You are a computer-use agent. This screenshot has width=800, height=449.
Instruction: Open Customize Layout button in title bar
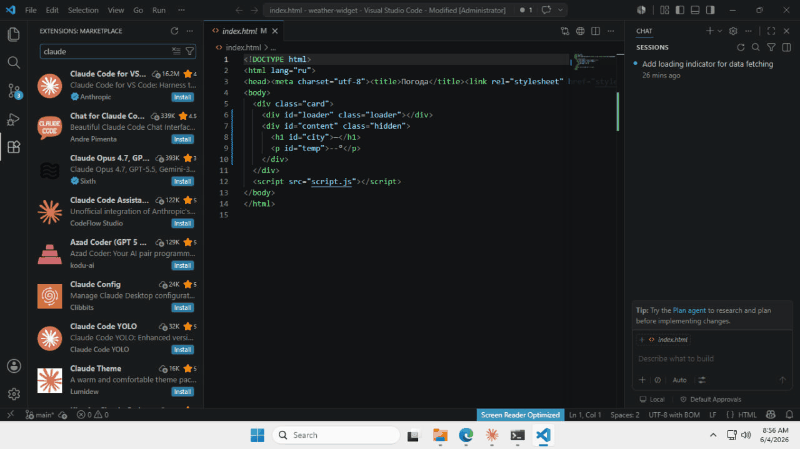tap(664, 10)
